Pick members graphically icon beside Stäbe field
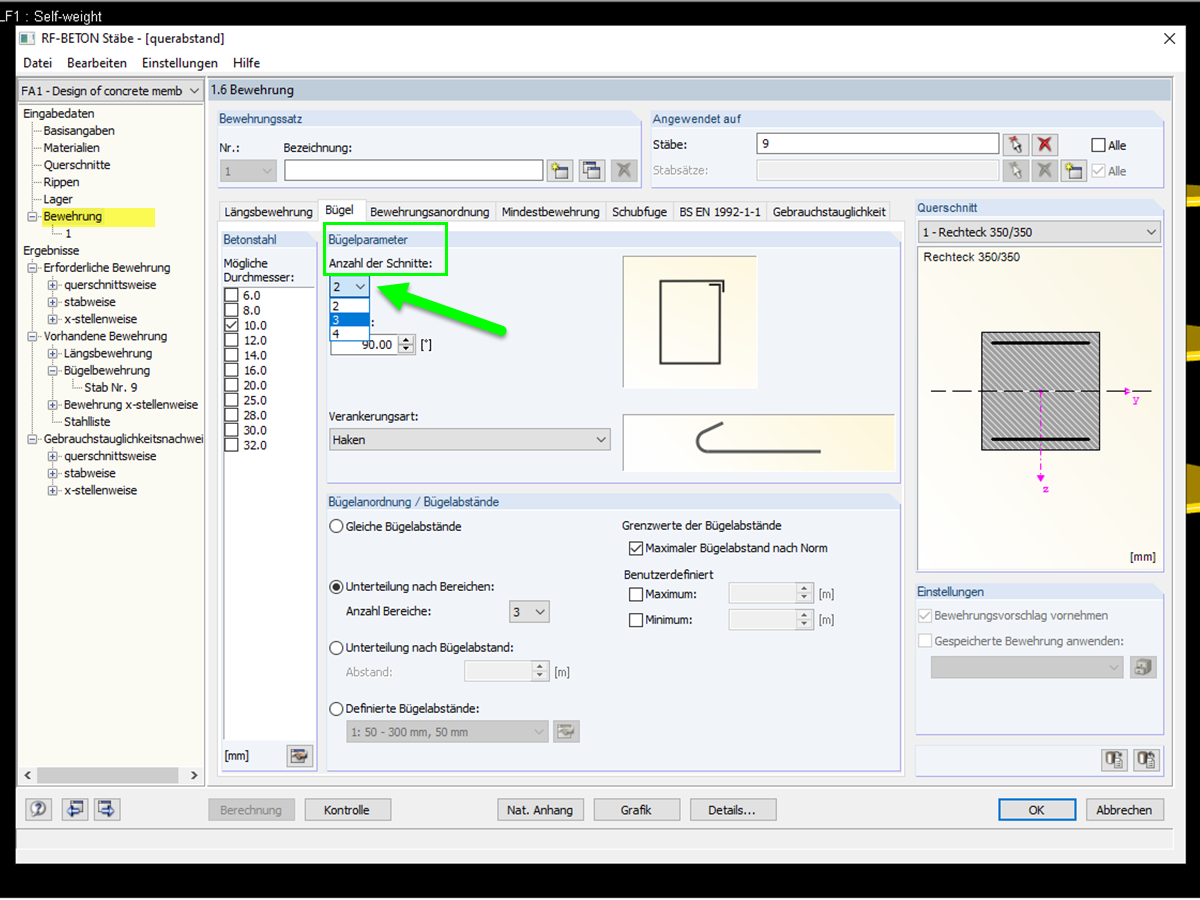 coord(1016,144)
